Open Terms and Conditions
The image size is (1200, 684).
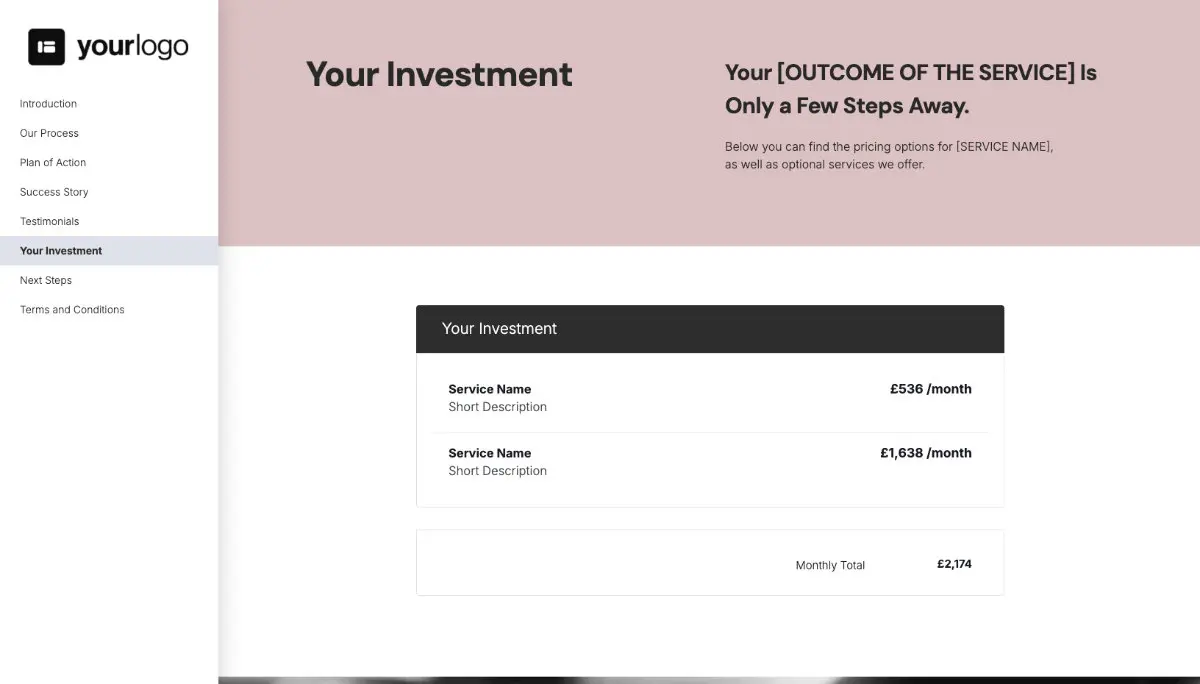coord(71,309)
